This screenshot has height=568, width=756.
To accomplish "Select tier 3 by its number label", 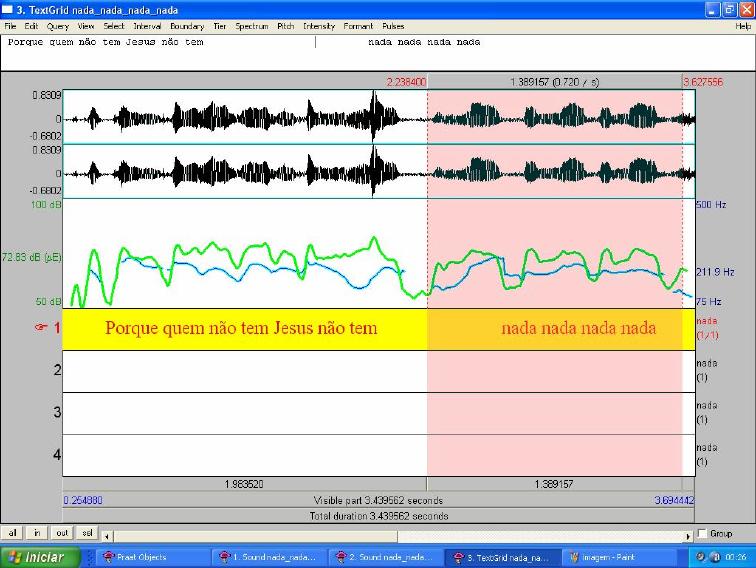I will pos(57,412).
